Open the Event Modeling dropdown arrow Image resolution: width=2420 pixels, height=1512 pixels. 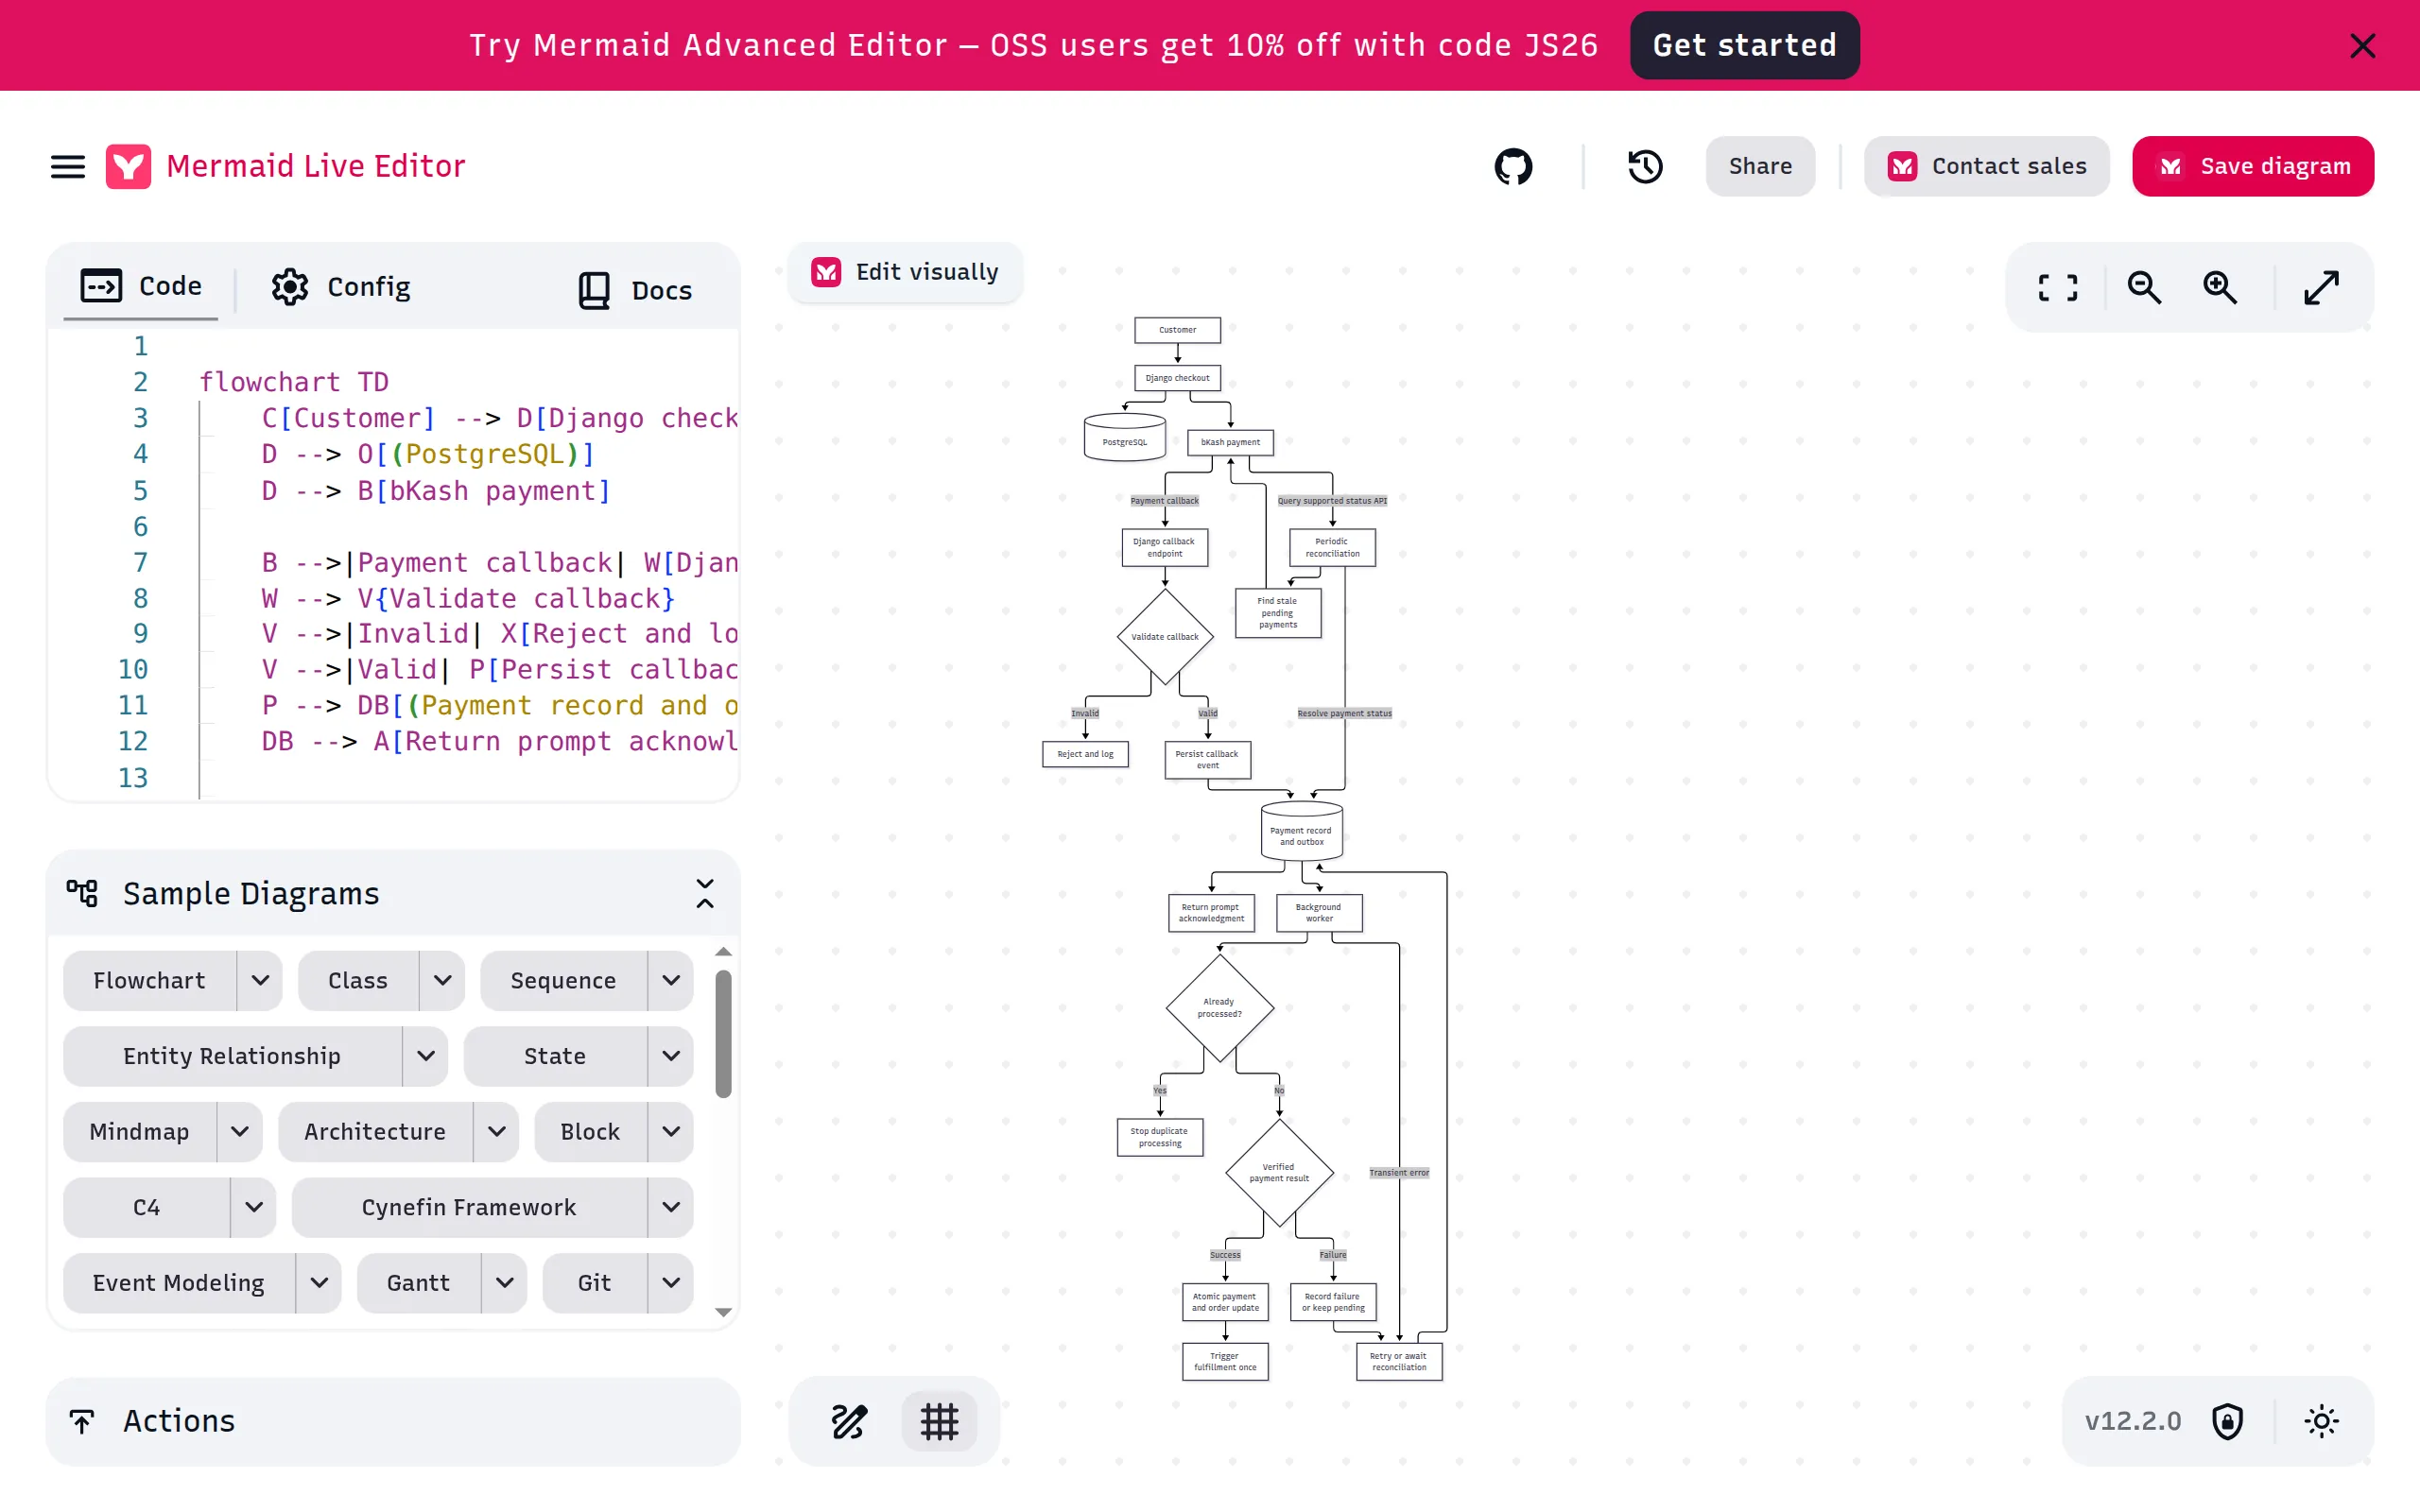tap(319, 1283)
